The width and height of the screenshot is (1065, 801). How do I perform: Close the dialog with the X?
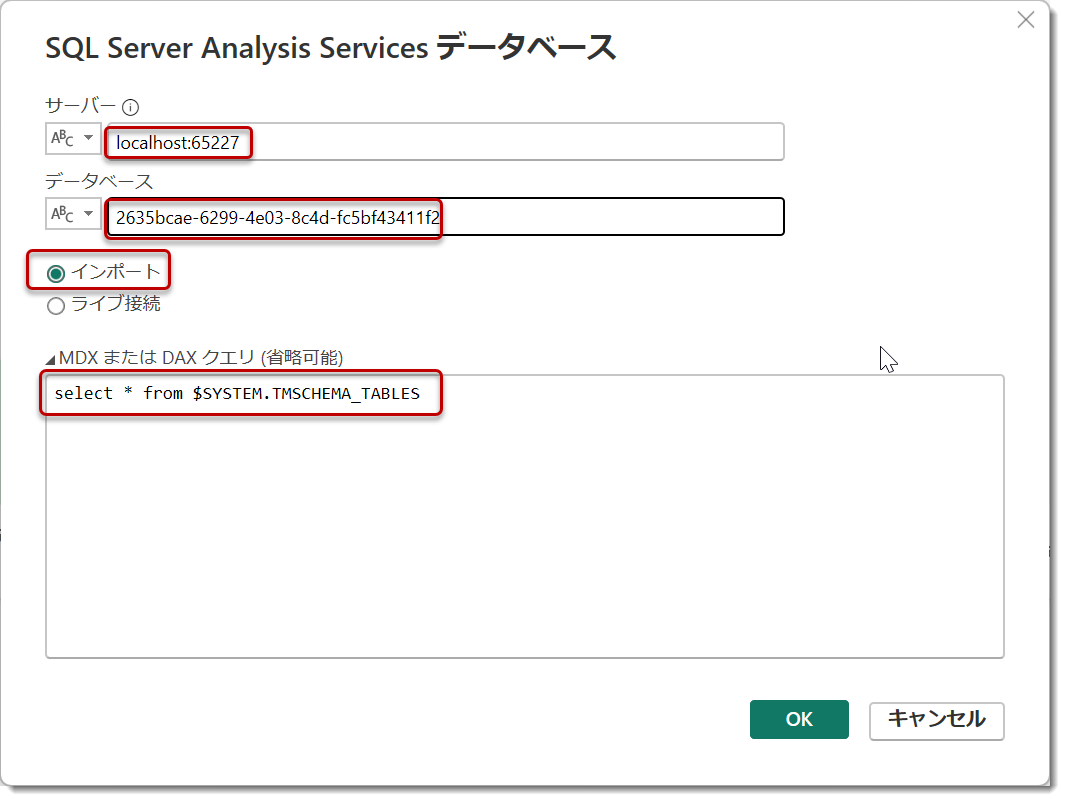tap(1026, 20)
